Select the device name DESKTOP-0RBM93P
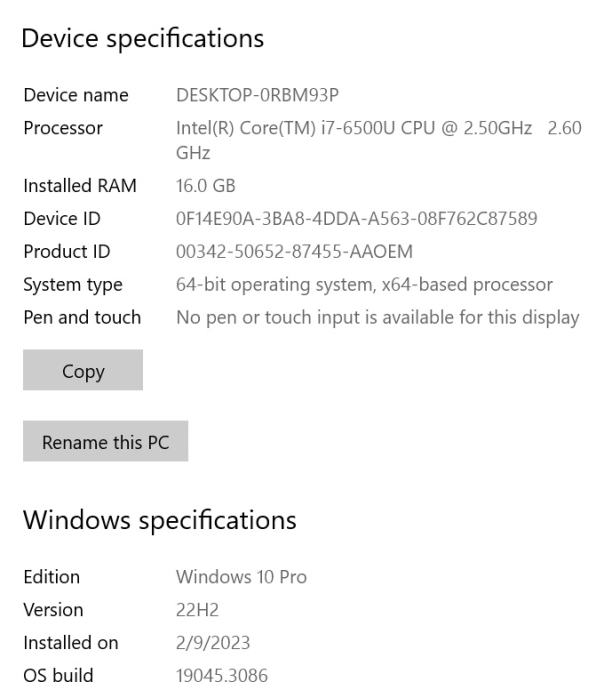604x690 pixels. [256, 95]
